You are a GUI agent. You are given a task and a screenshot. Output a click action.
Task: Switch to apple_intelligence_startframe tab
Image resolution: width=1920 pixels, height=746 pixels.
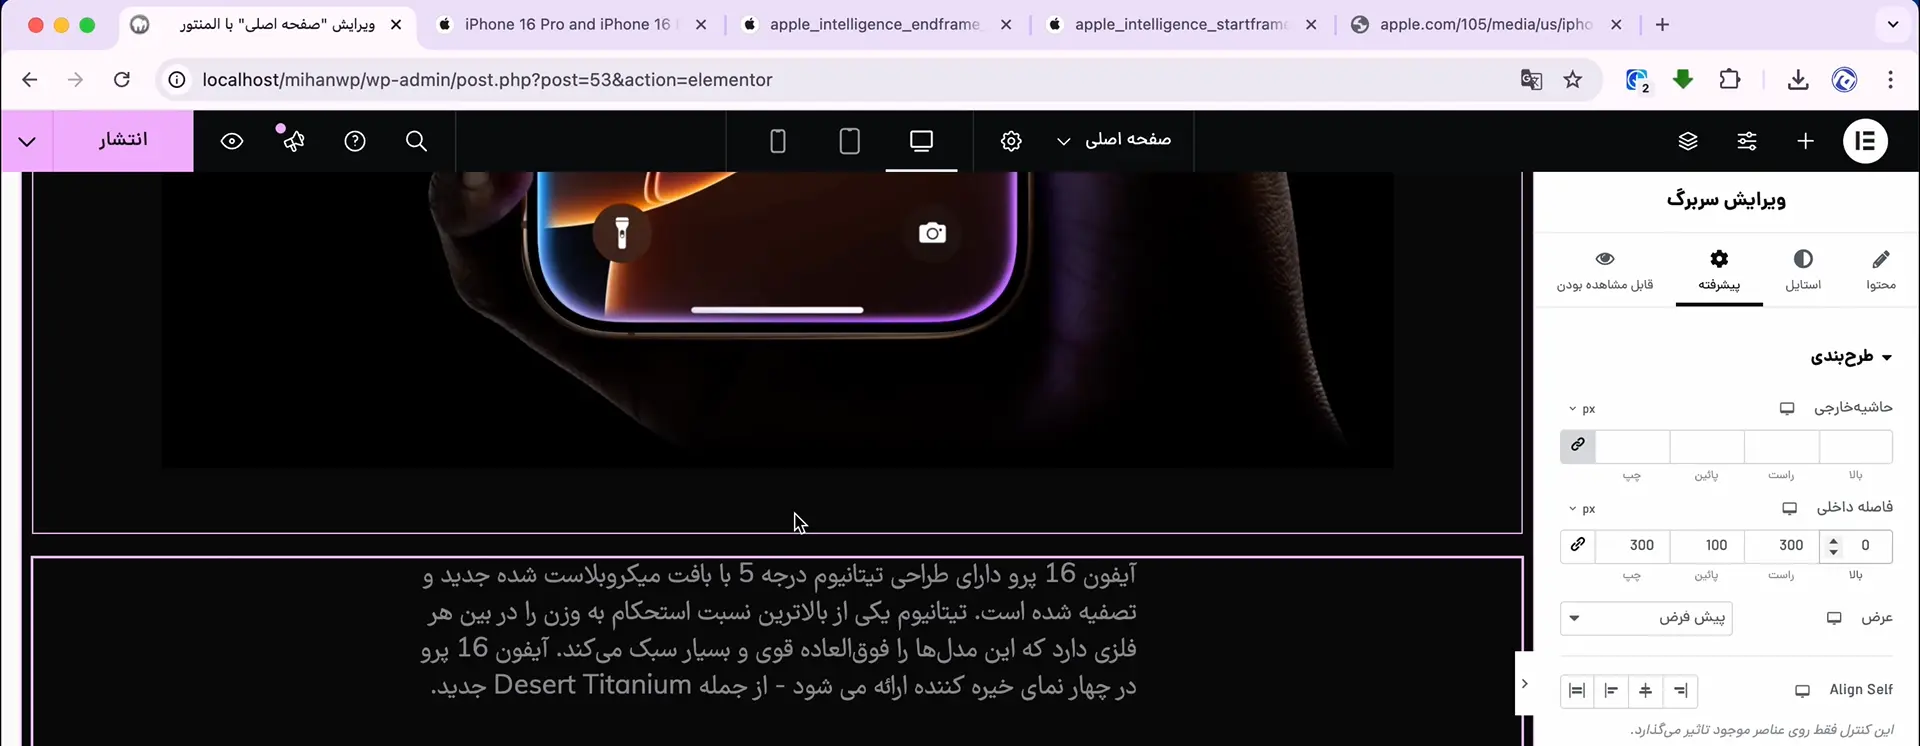click(1181, 25)
